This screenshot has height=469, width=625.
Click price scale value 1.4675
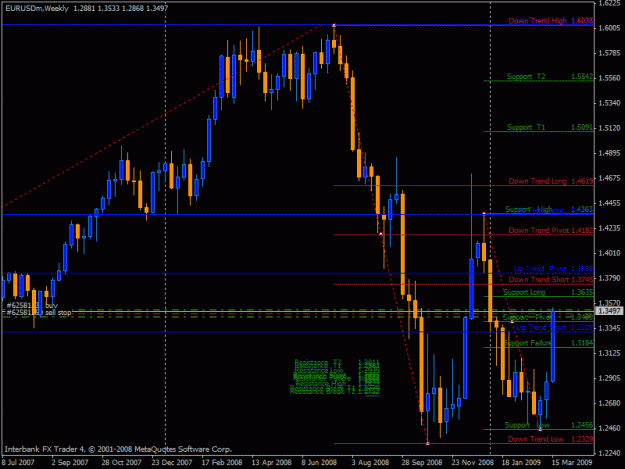[x=610, y=178]
